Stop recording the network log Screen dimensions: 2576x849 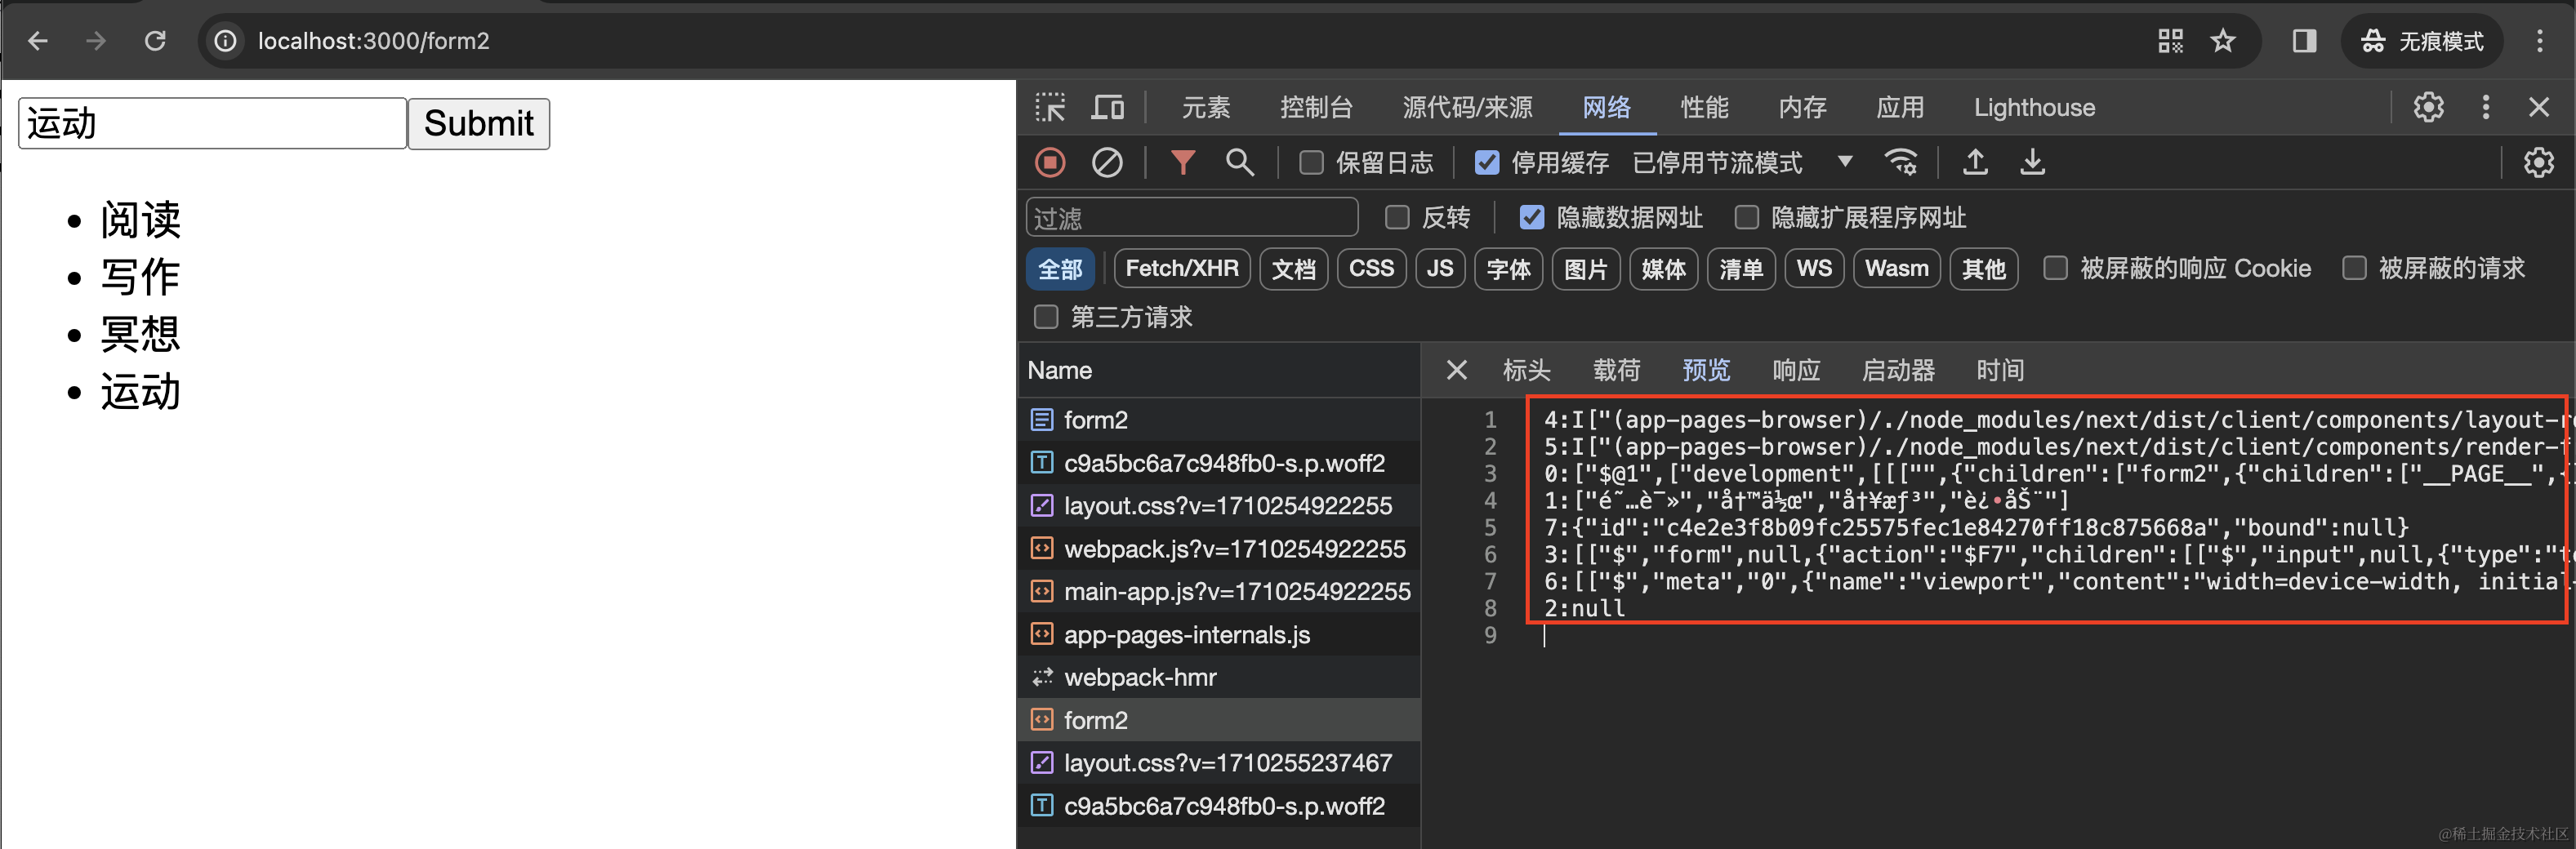coord(1050,162)
